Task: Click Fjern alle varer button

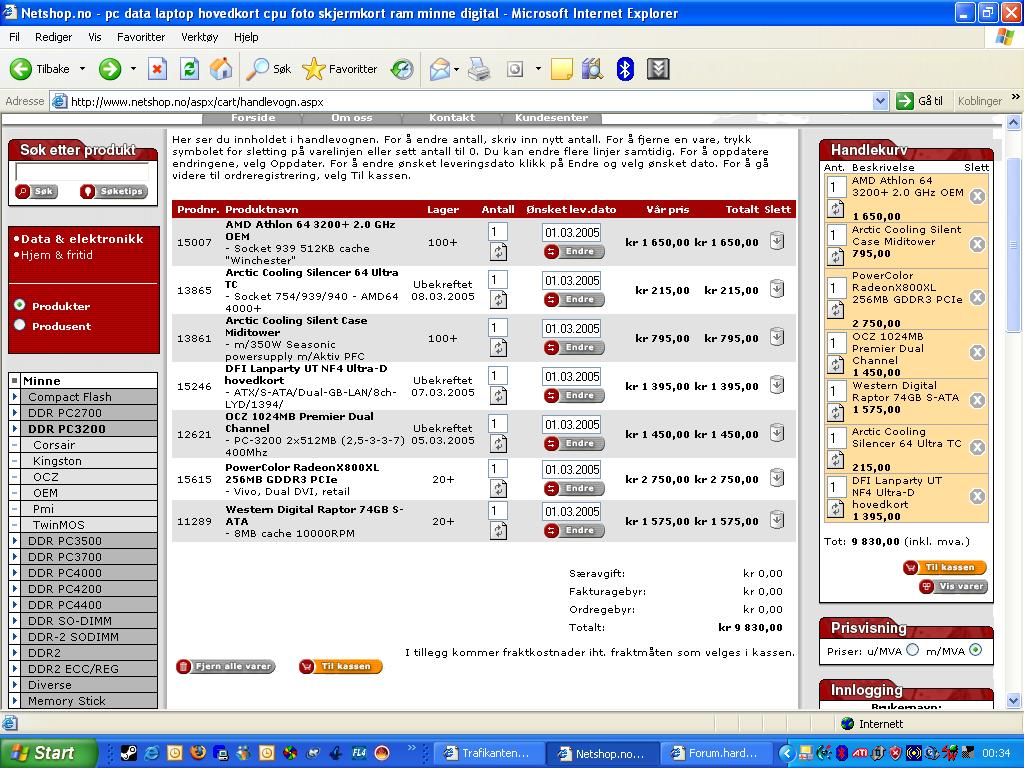Action: pyautogui.click(x=225, y=667)
